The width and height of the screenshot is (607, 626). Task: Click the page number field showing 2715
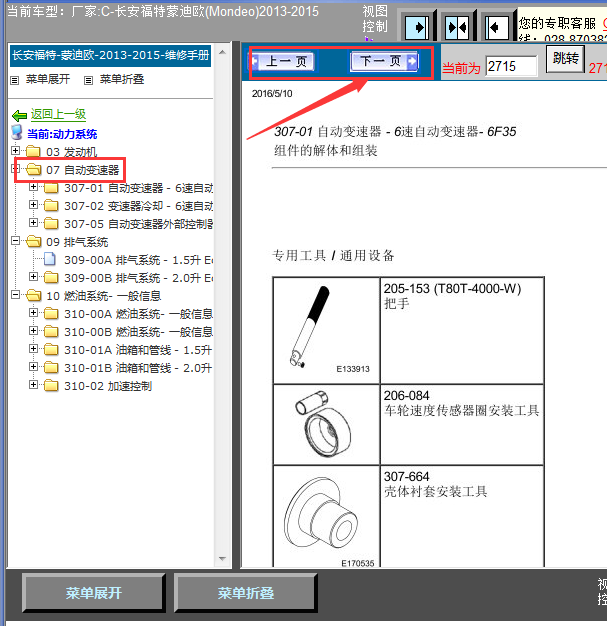pos(511,66)
